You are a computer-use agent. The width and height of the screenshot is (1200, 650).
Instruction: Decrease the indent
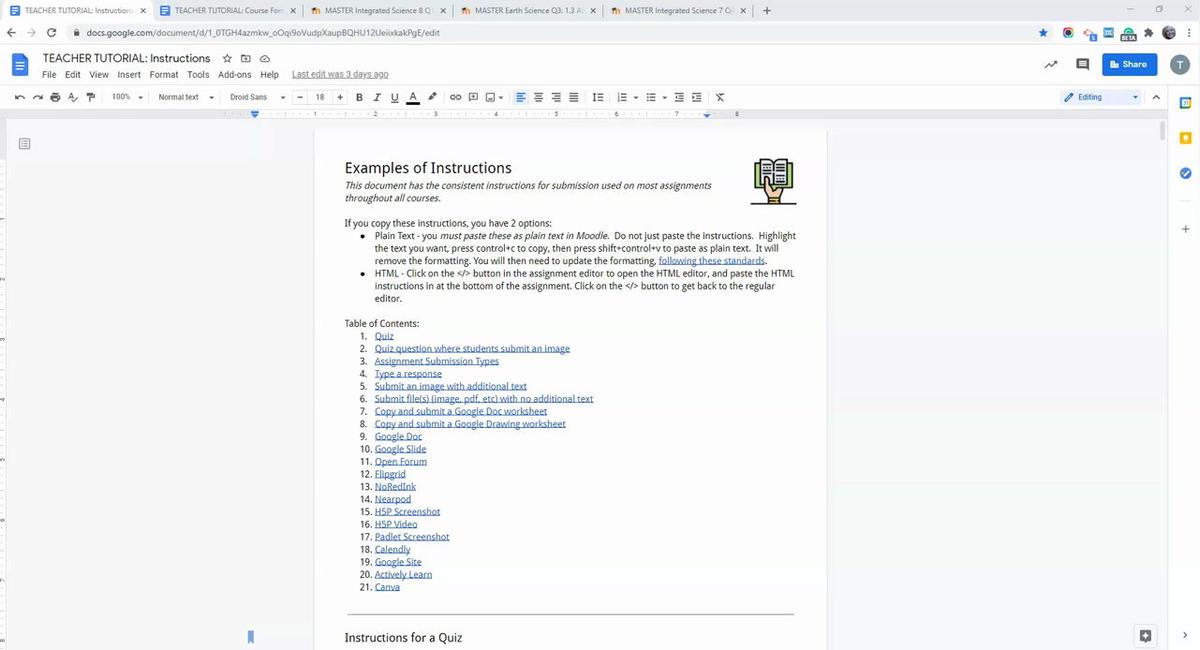[679, 97]
